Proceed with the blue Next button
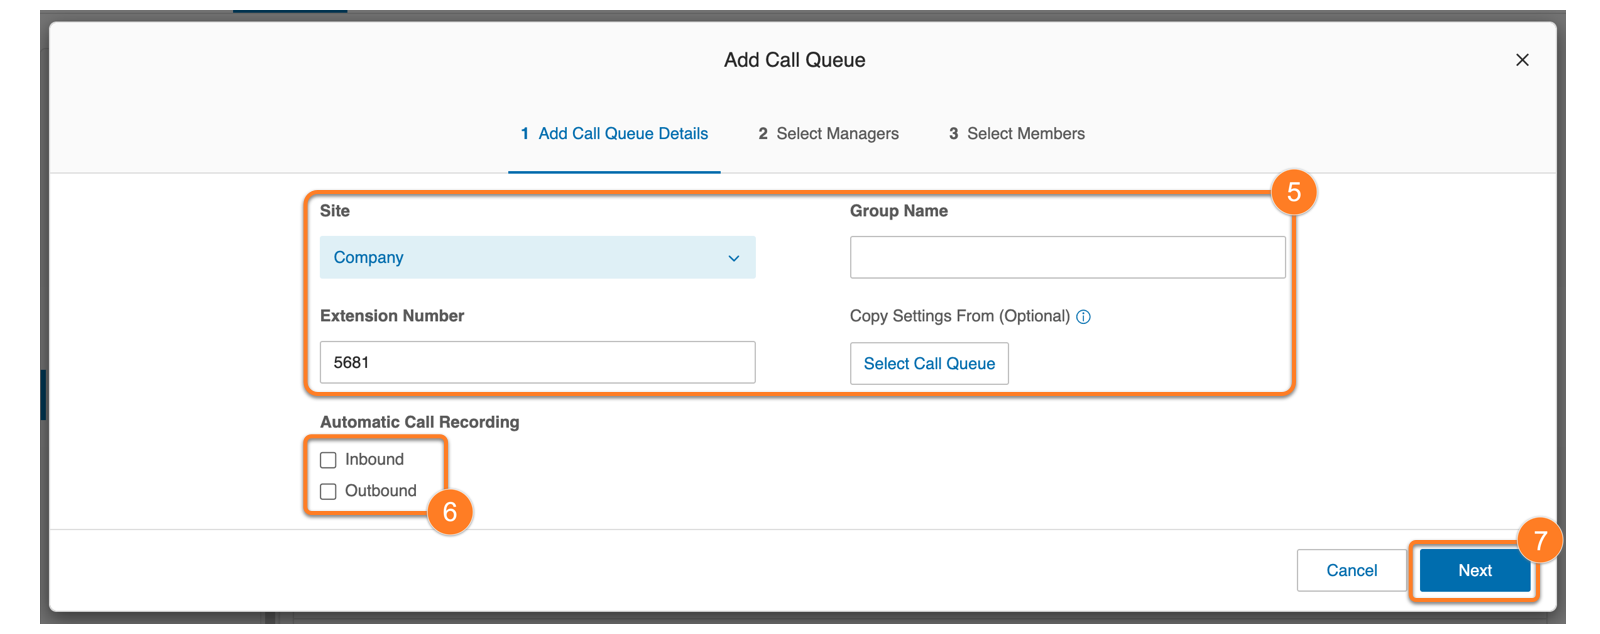This screenshot has height=634, width=1600. tap(1474, 570)
